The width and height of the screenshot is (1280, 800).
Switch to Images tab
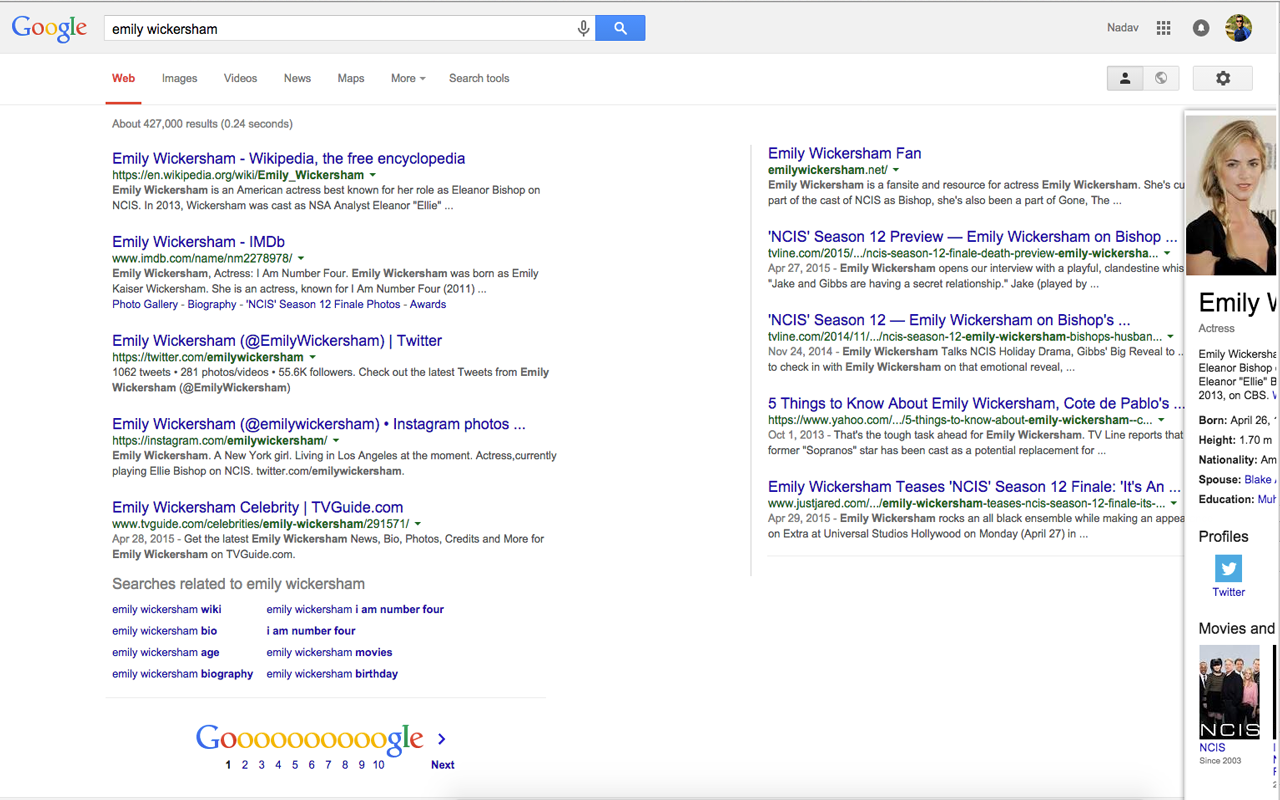click(180, 78)
